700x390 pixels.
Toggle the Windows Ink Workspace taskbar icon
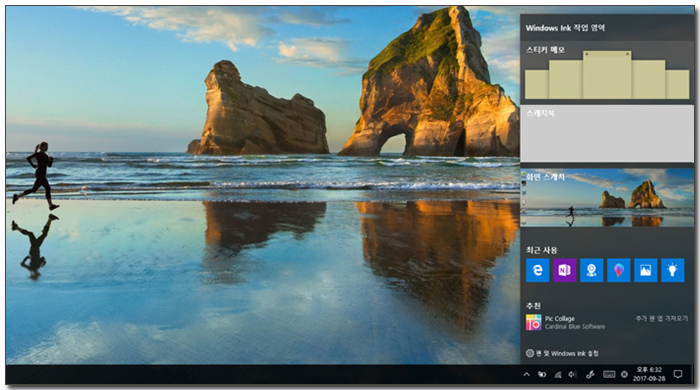coord(590,375)
